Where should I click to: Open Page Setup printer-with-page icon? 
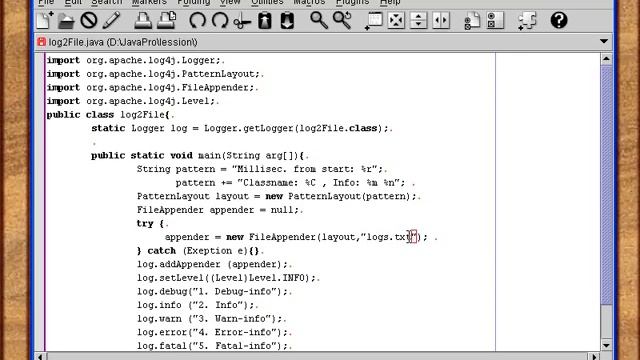(166, 20)
